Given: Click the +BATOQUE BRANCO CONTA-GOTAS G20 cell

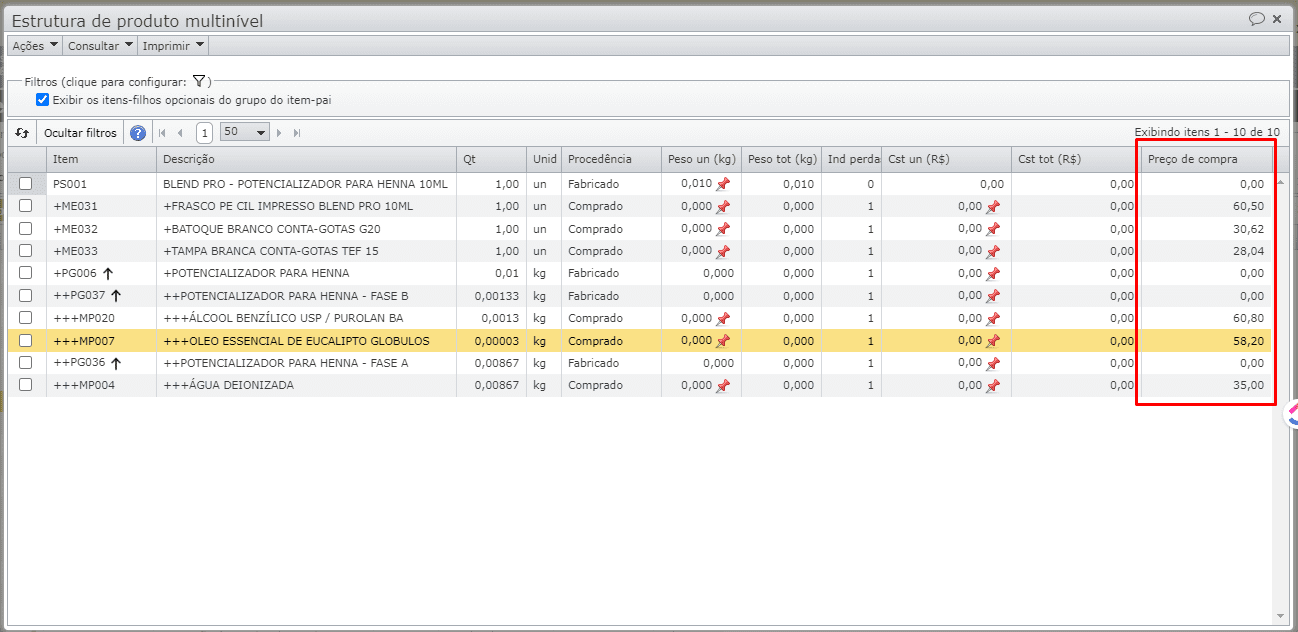Looking at the screenshot, I should tap(306, 229).
